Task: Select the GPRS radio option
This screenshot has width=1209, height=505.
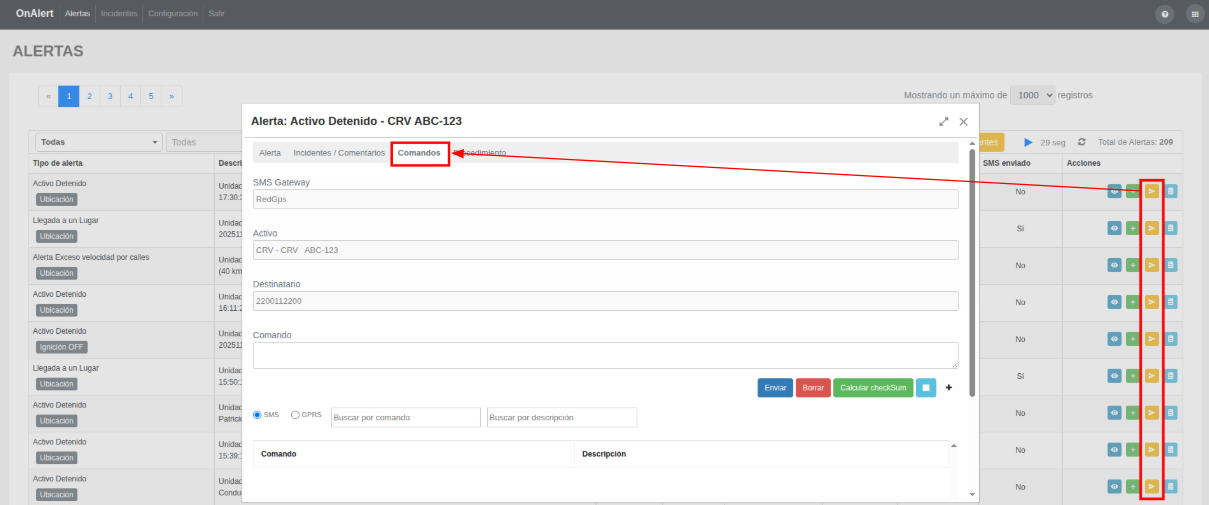Action: click(295, 415)
